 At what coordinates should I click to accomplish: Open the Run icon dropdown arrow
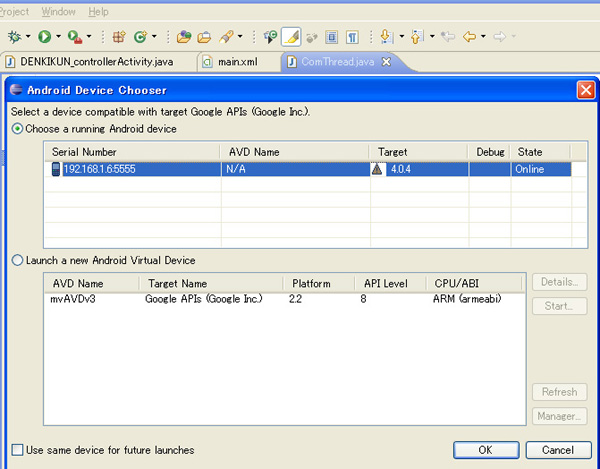[58, 37]
